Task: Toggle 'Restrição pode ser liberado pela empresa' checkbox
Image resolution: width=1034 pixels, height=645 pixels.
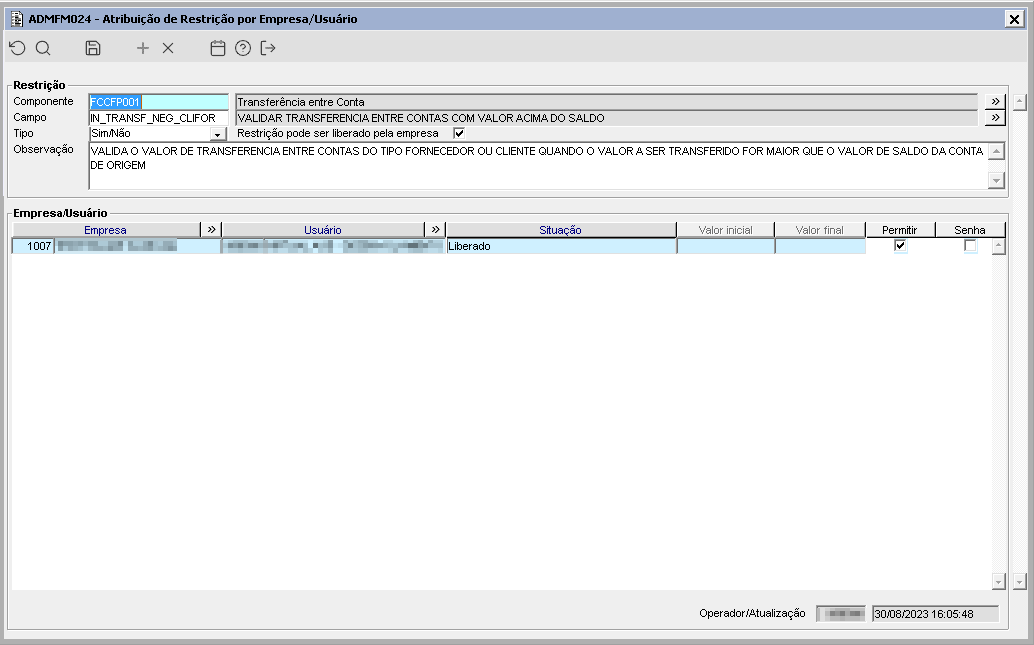Action: point(459,133)
